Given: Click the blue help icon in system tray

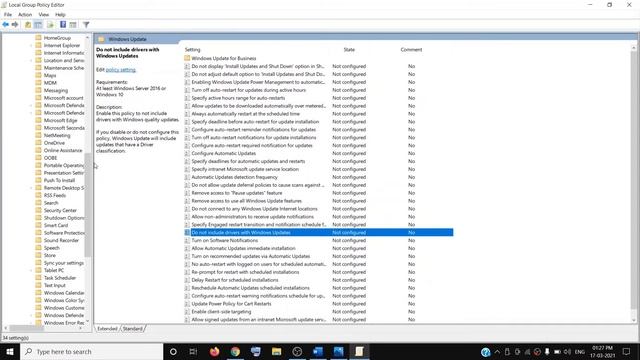Looking at the screenshot, I should (485, 352).
